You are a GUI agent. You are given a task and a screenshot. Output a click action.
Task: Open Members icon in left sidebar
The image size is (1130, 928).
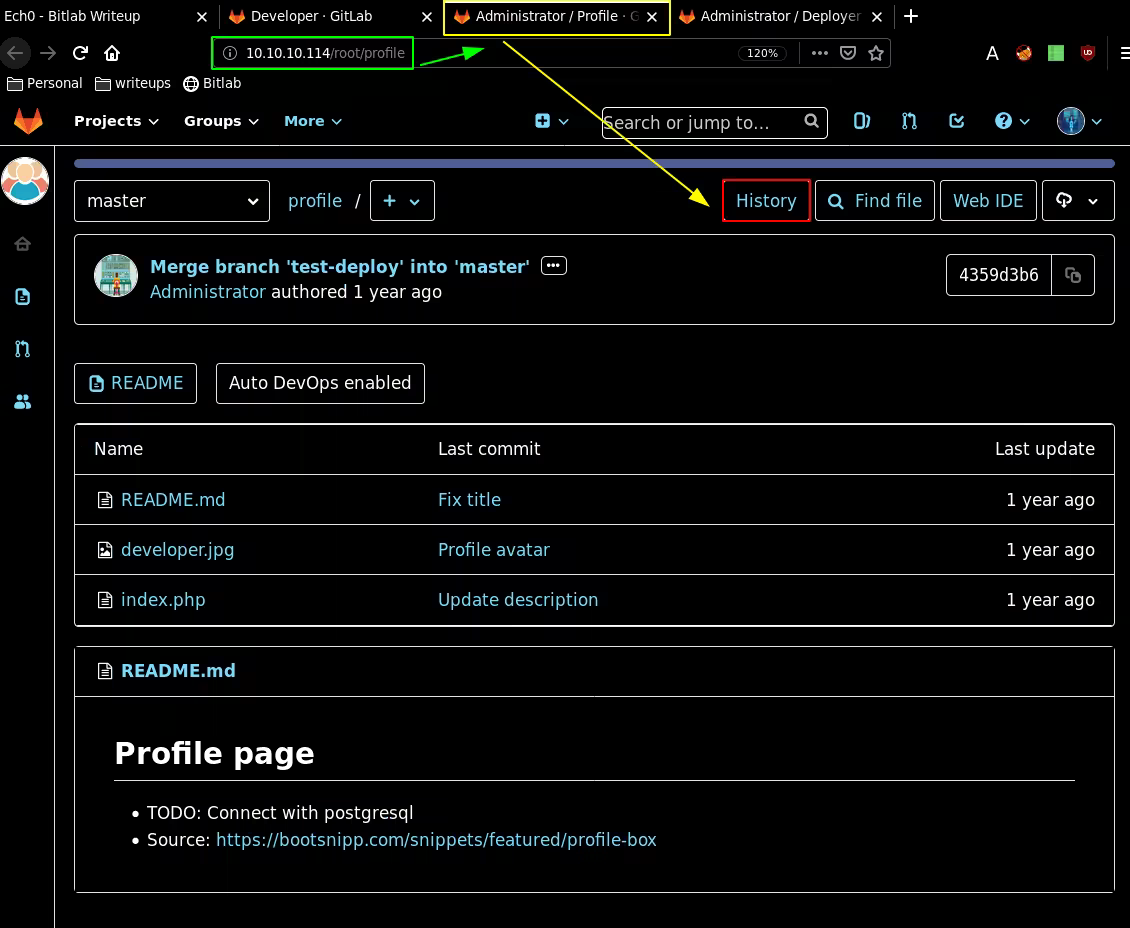22,402
